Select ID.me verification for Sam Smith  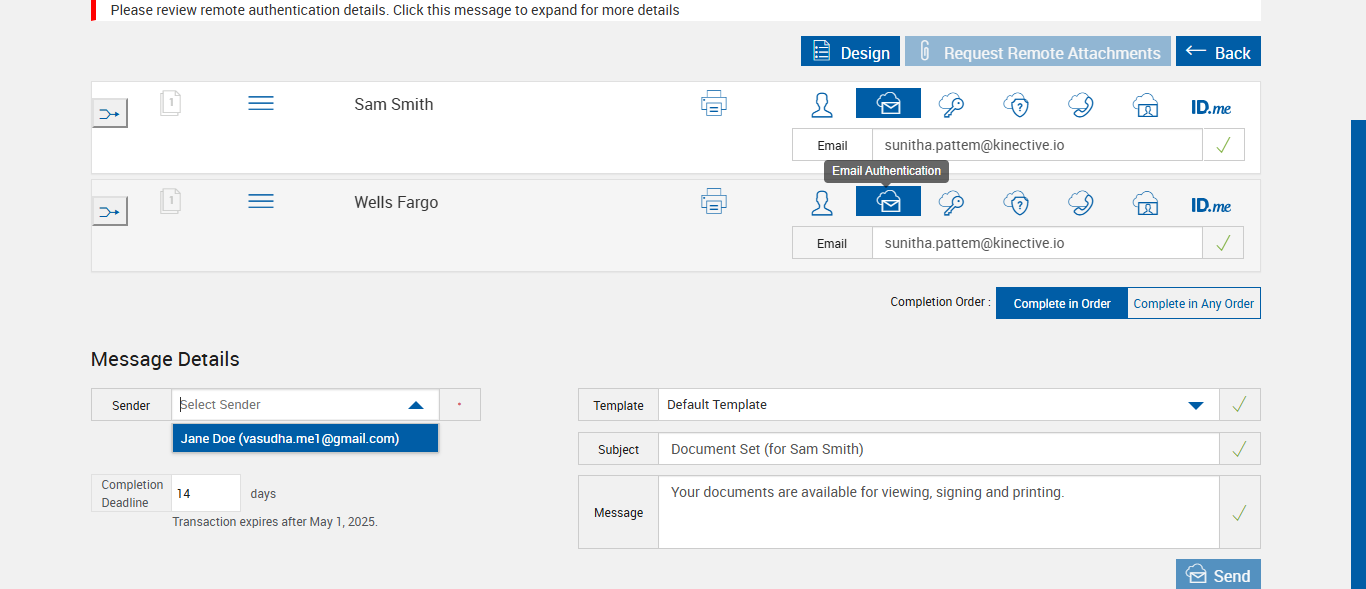coord(1210,106)
